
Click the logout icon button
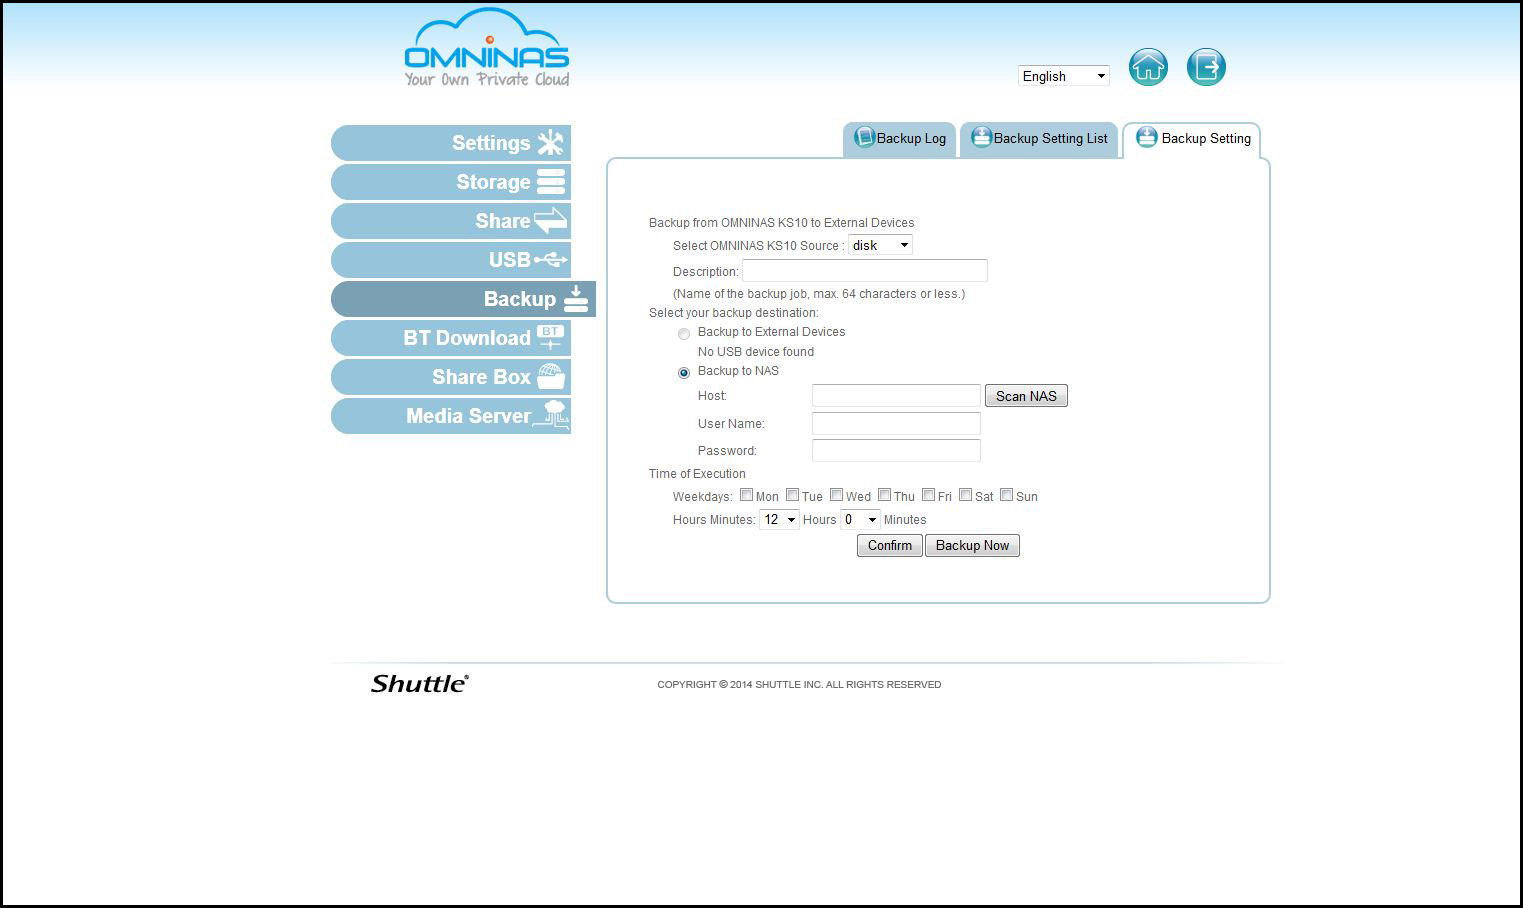[x=1206, y=67]
